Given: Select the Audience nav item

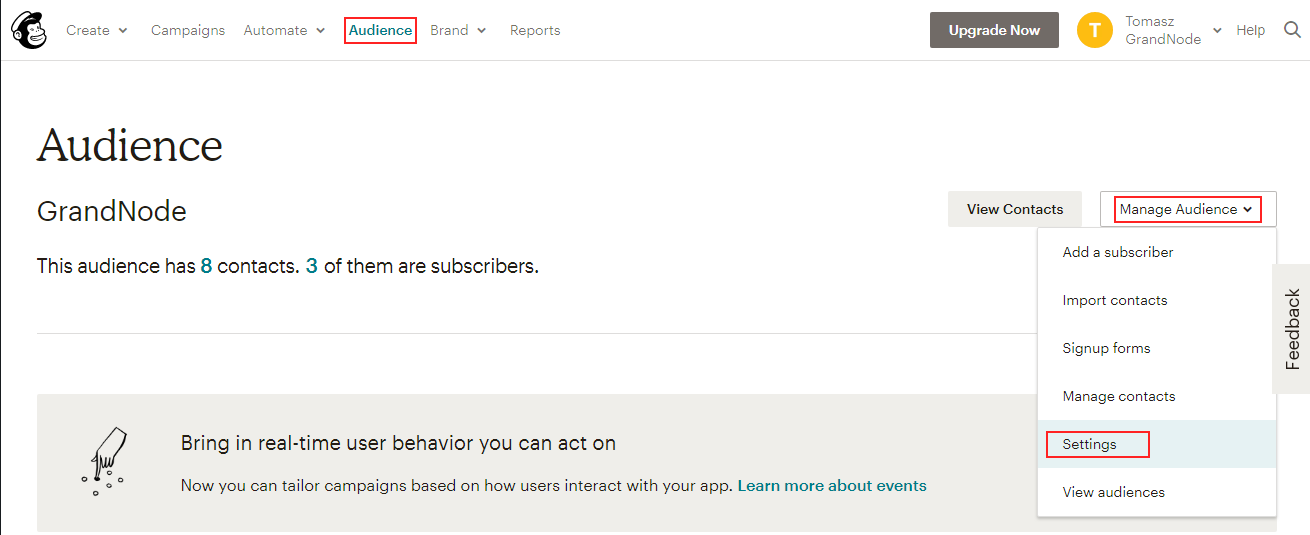Looking at the screenshot, I should (380, 30).
